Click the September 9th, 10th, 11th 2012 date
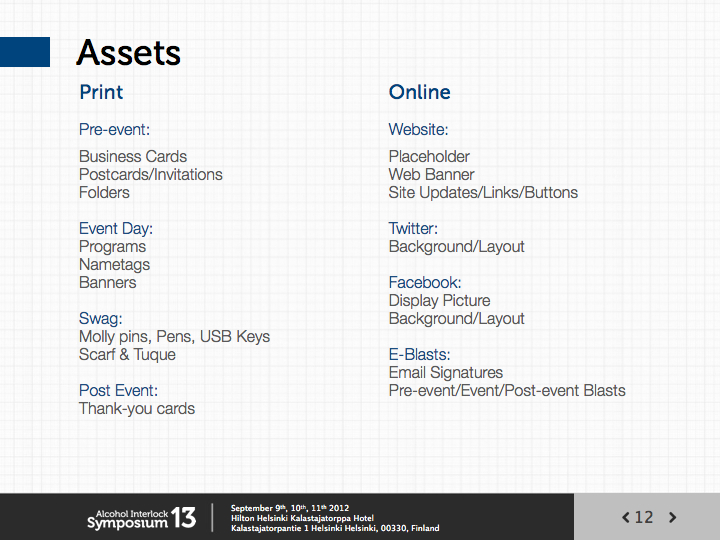Screen dimensions: 720x540 (x=290, y=508)
